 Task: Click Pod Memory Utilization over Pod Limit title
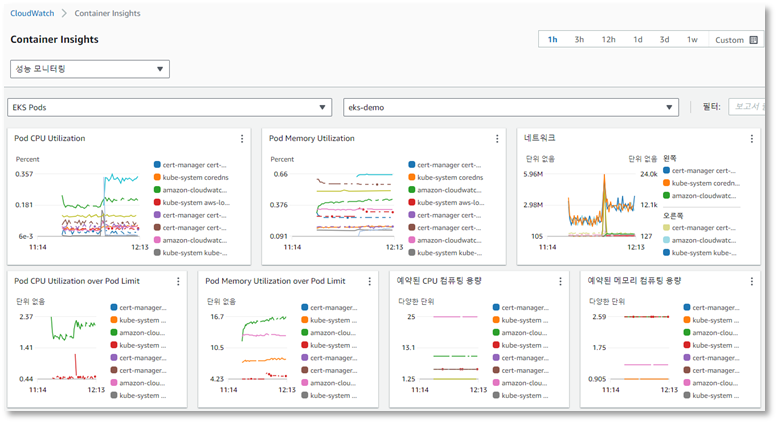[275, 281]
